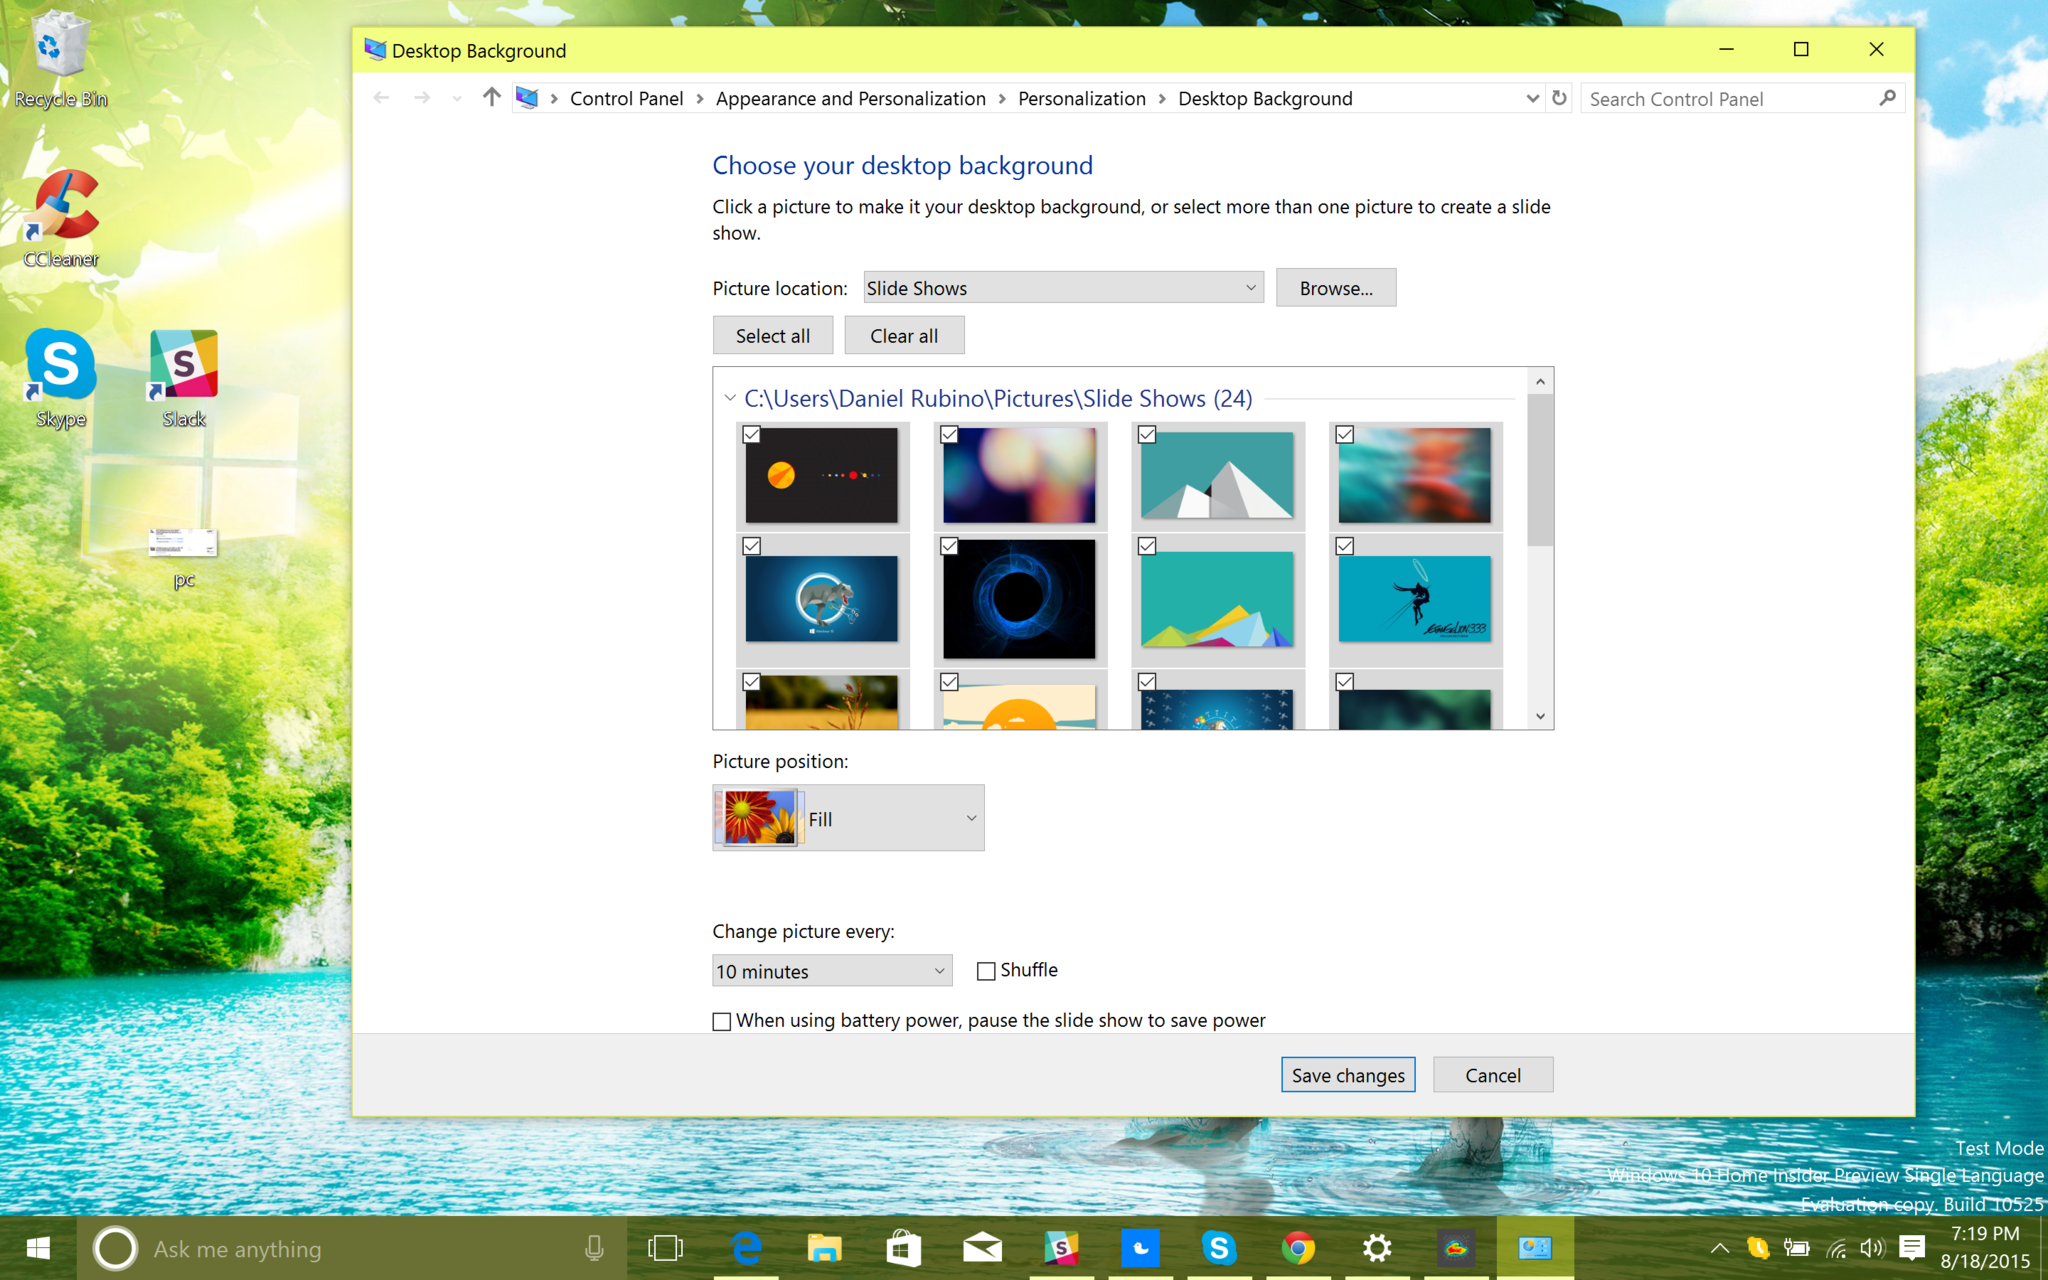This screenshot has width=2048, height=1280.
Task: Click the Settings gear taskbar icon
Action: [1376, 1249]
